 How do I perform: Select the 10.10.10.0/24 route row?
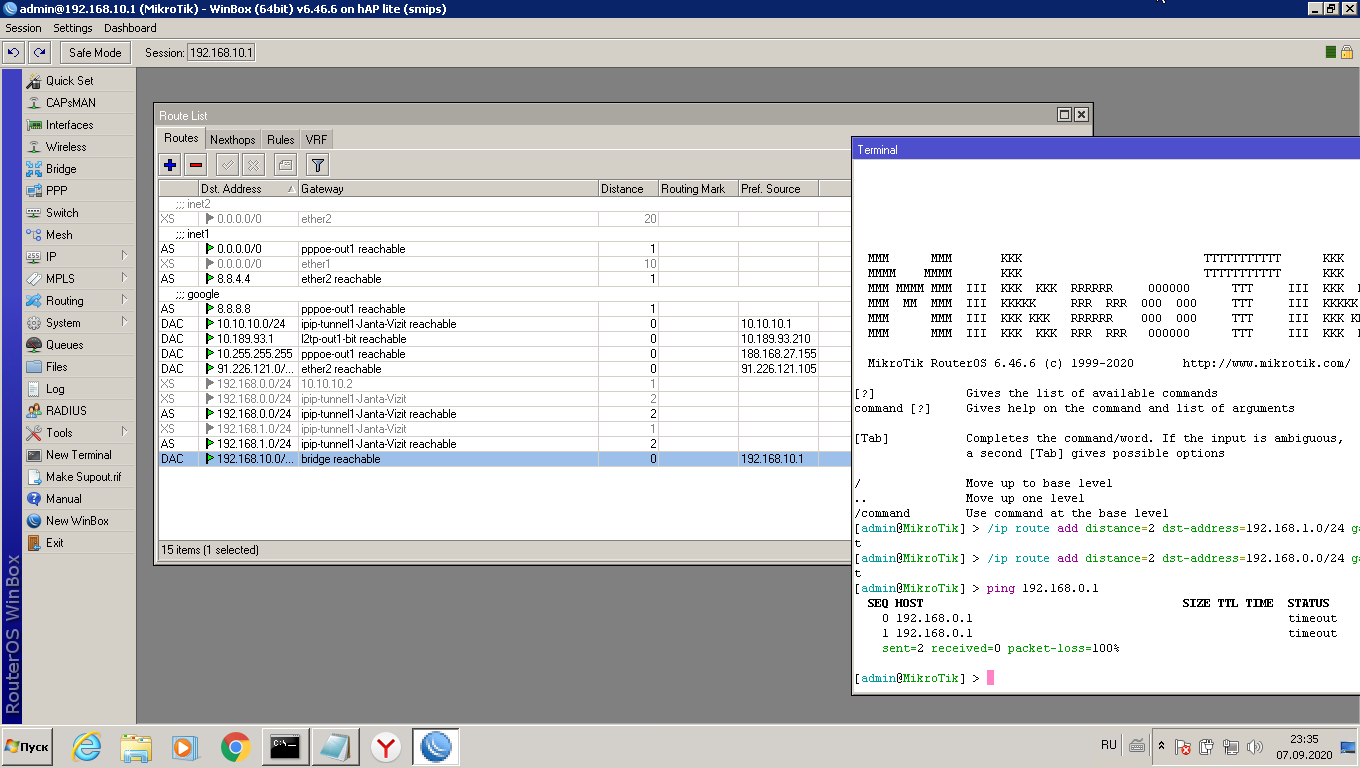[504, 324]
